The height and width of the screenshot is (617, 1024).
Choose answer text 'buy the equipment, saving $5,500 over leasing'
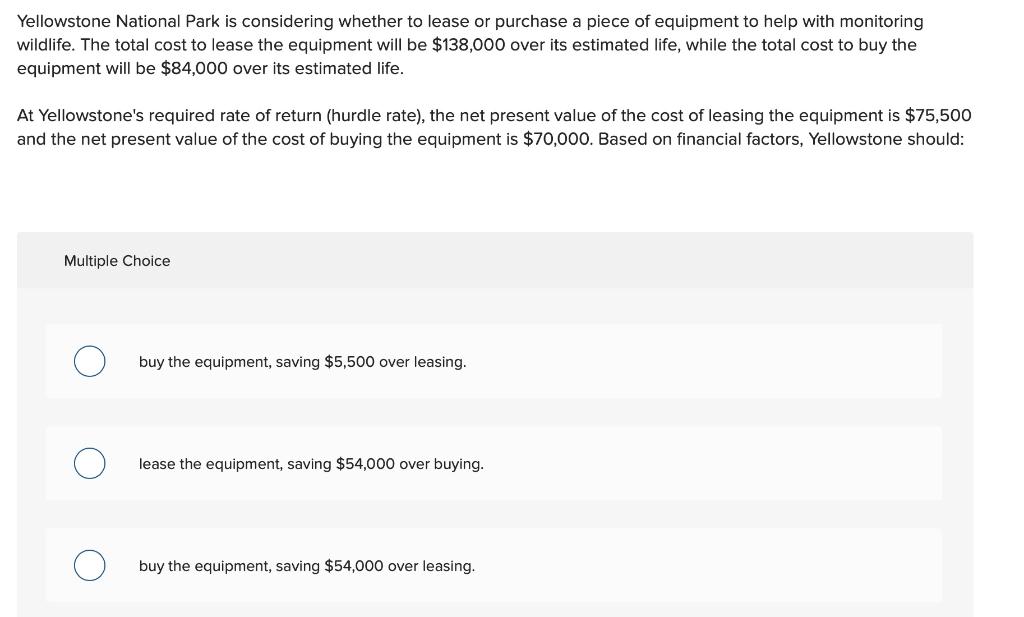[x=302, y=362]
